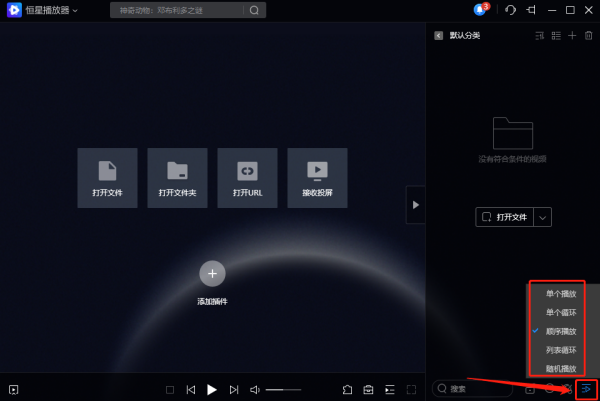The image size is (600, 401).
Task: Click the 打开URL tile
Action: point(248,178)
